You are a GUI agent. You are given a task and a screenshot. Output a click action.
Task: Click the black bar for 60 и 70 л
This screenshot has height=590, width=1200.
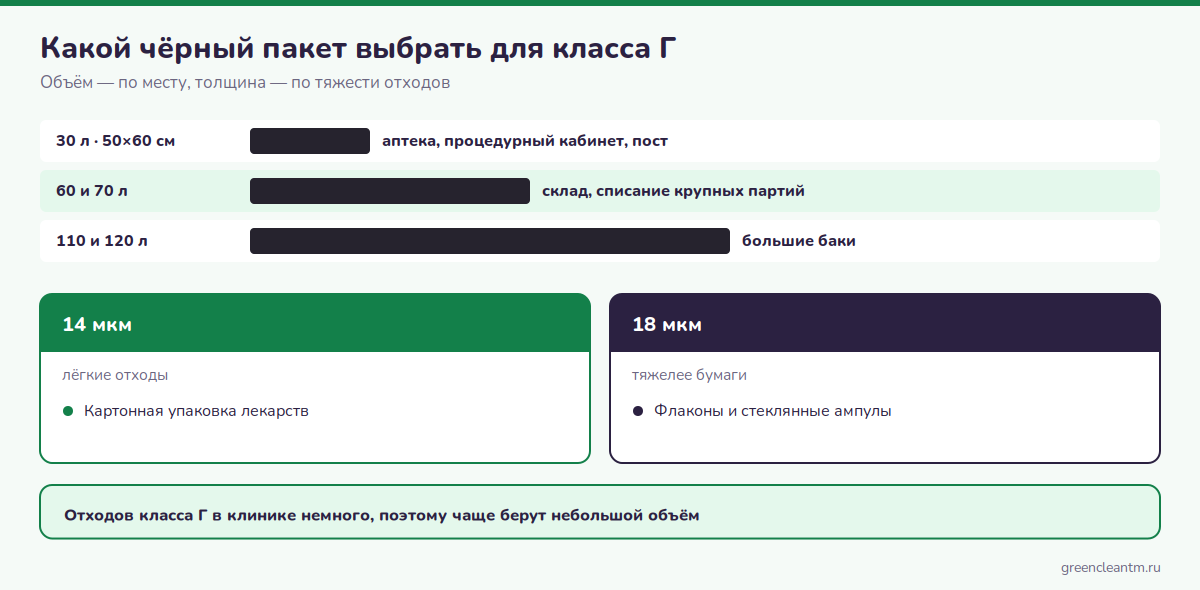[390, 191]
